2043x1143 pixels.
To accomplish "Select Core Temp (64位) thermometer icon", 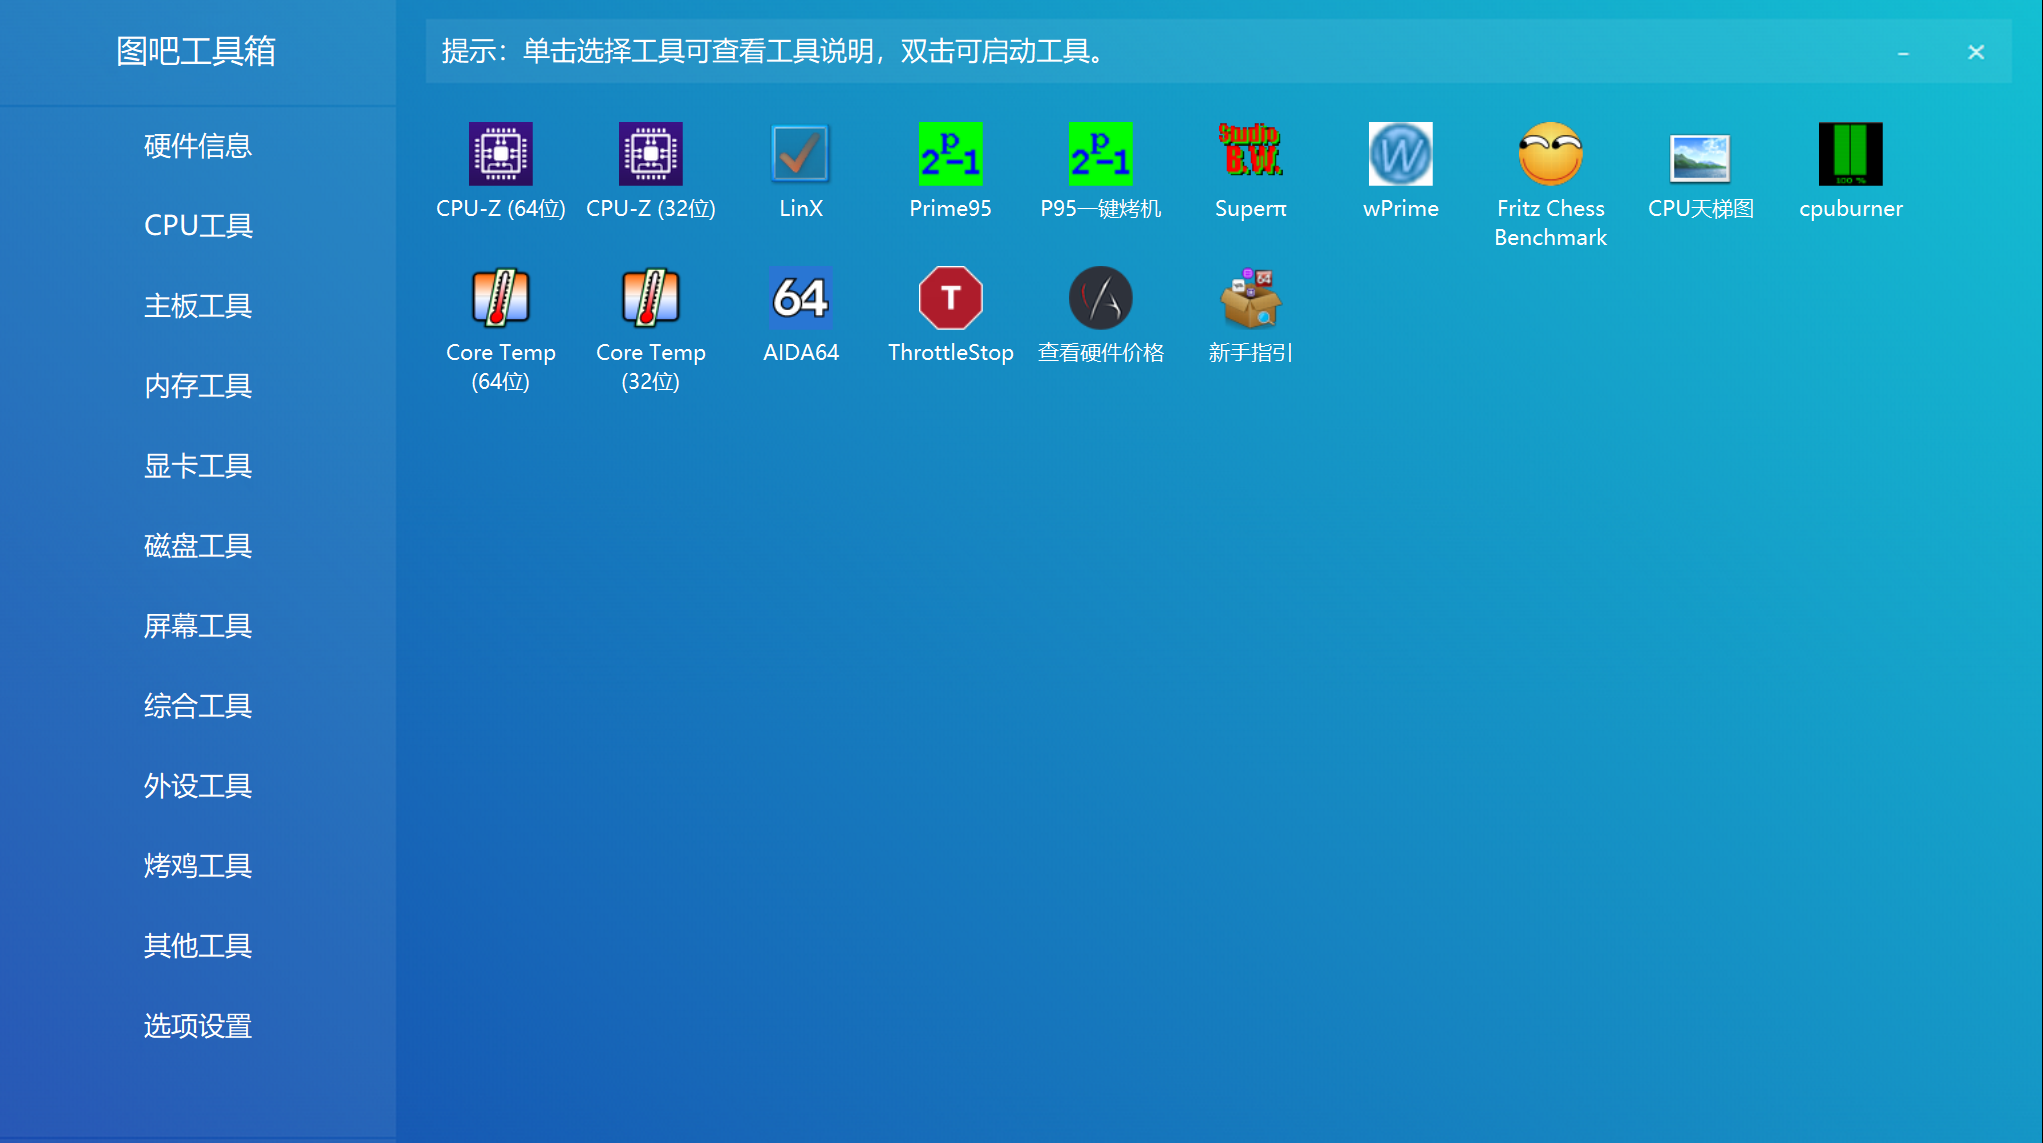I will pyautogui.click(x=500, y=298).
